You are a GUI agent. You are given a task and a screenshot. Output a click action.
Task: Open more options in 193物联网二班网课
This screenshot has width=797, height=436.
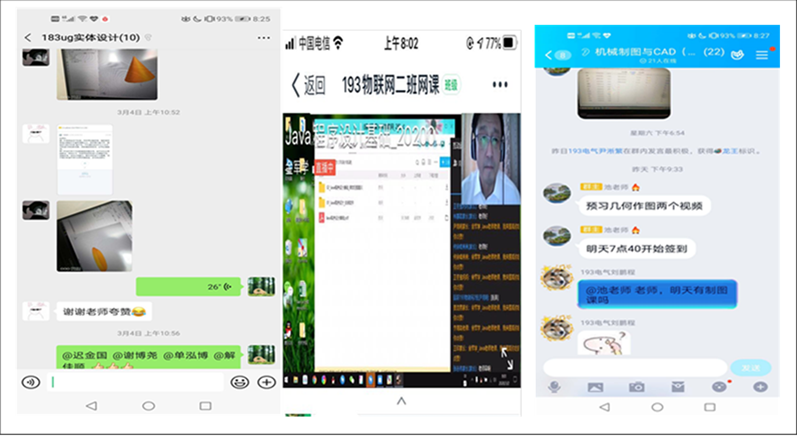500,84
